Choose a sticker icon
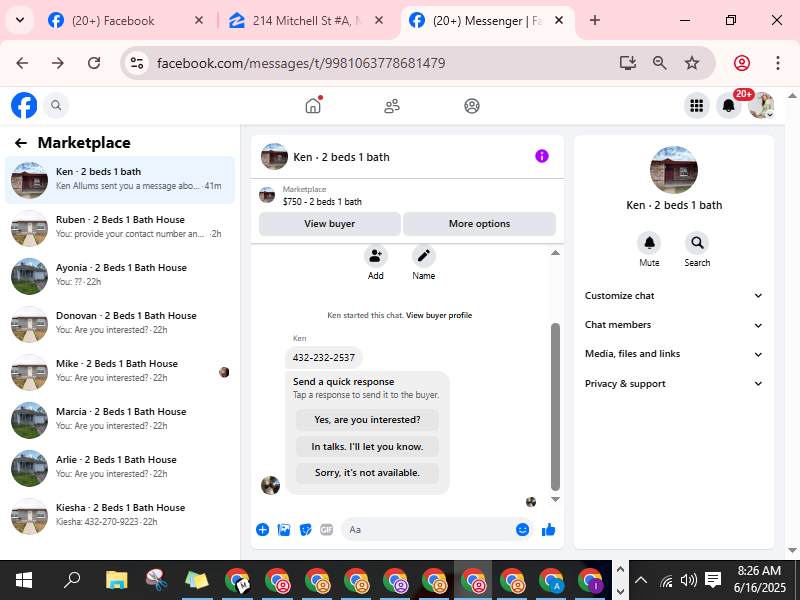Image resolution: width=800 pixels, height=600 pixels. pyautogui.click(x=305, y=530)
